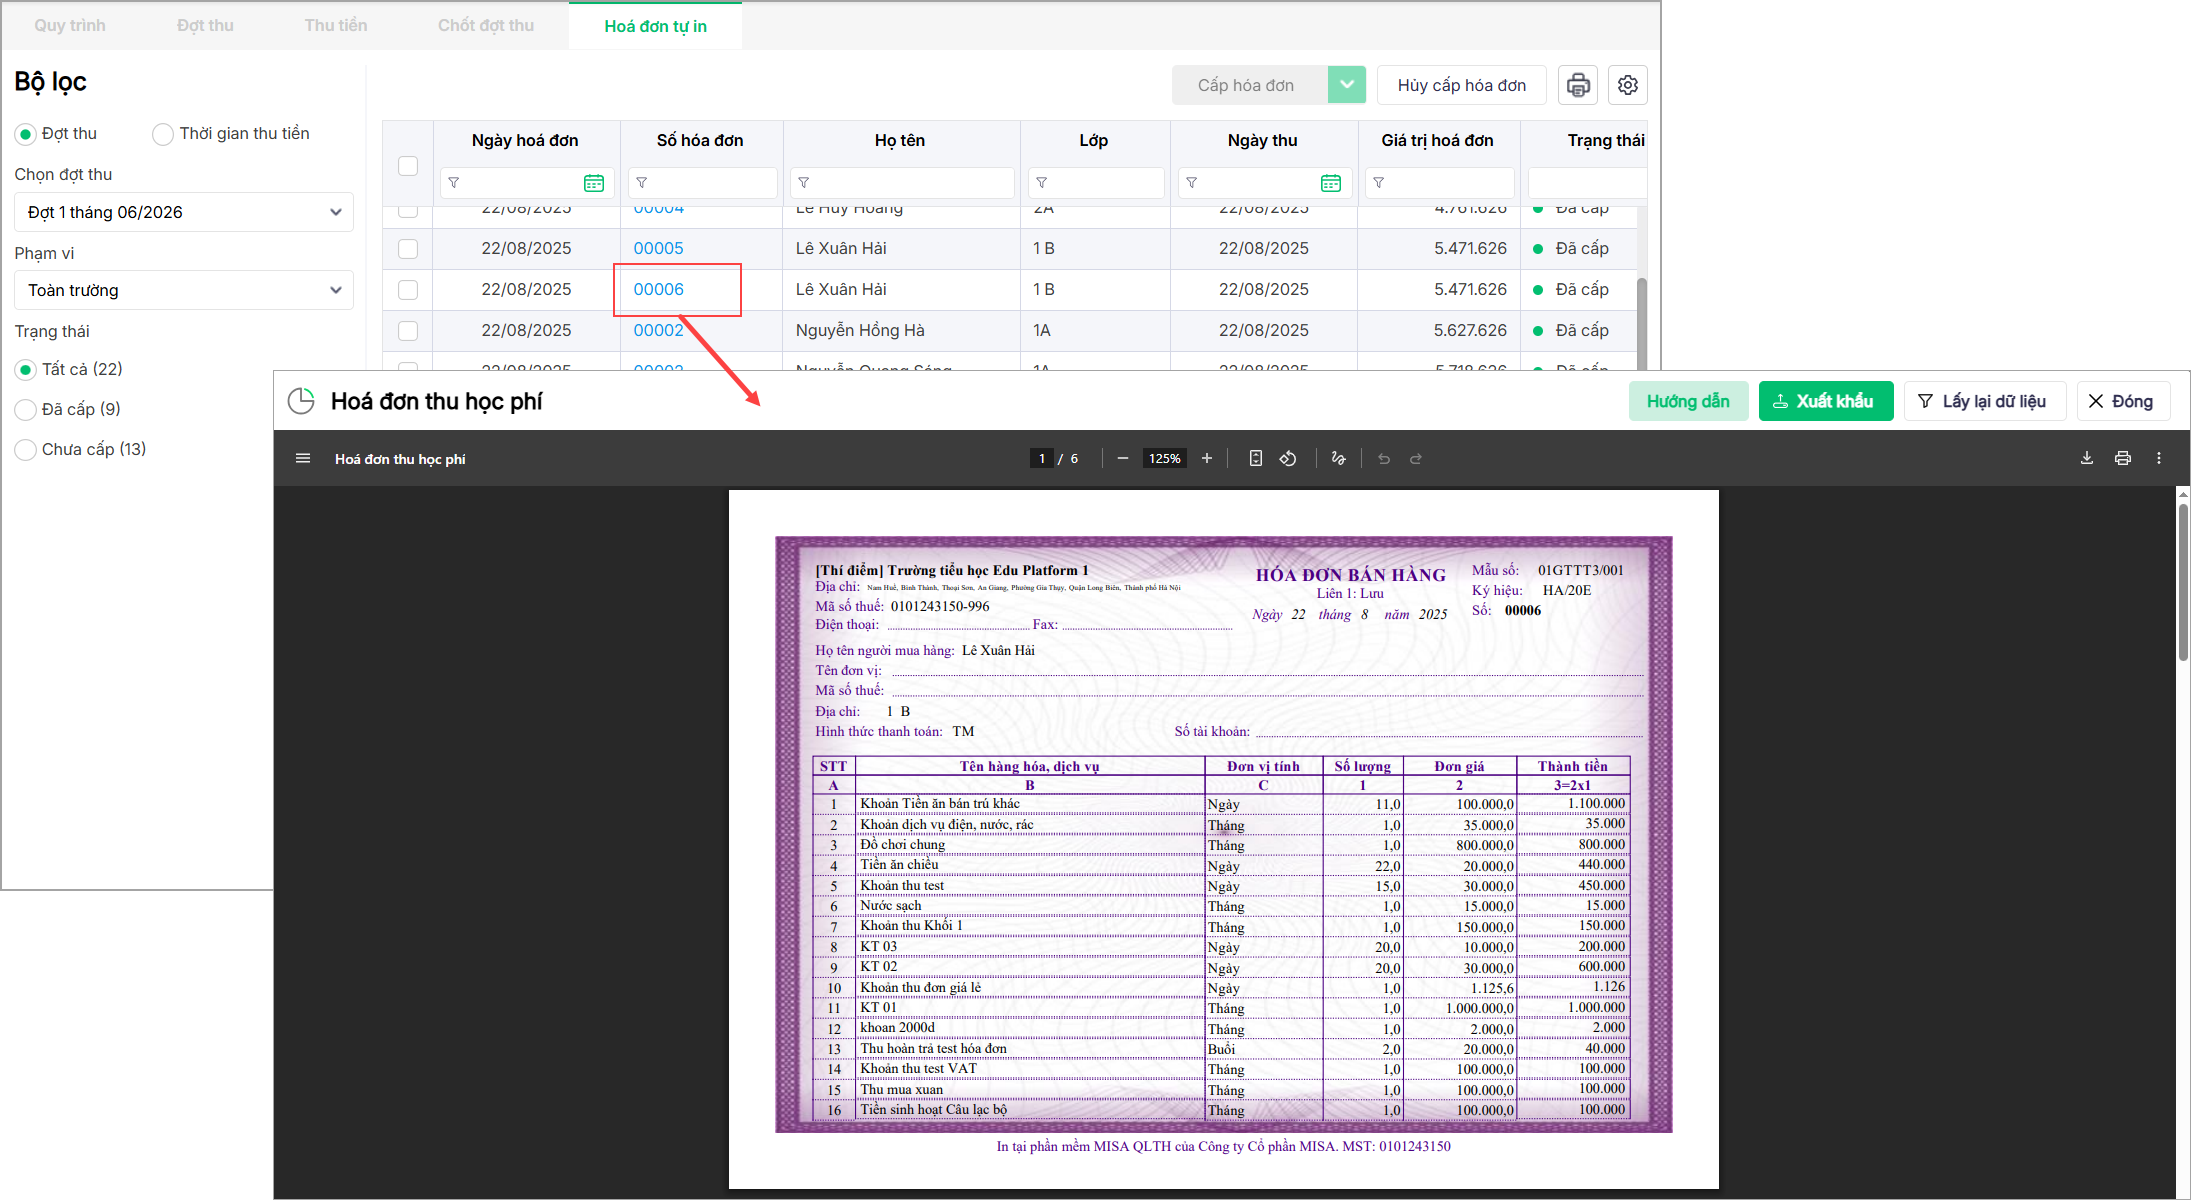Screen dimensions: 2191x1200
Task: Expand the Đợt 1 tháng 06/2026 dropdown
Action: point(184,212)
